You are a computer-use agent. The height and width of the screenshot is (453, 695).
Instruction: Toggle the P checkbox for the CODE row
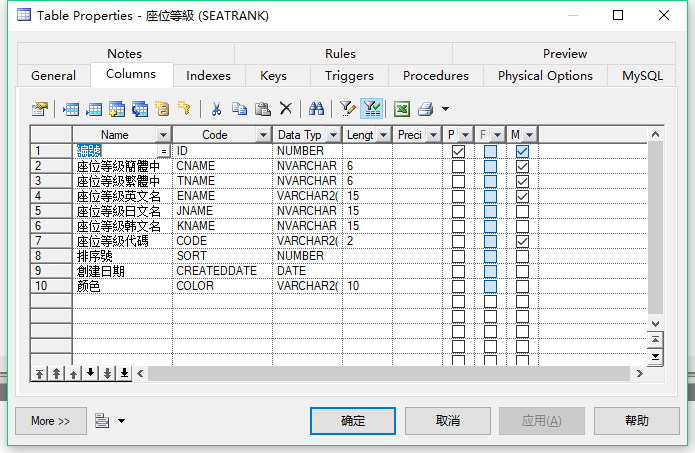click(458, 242)
